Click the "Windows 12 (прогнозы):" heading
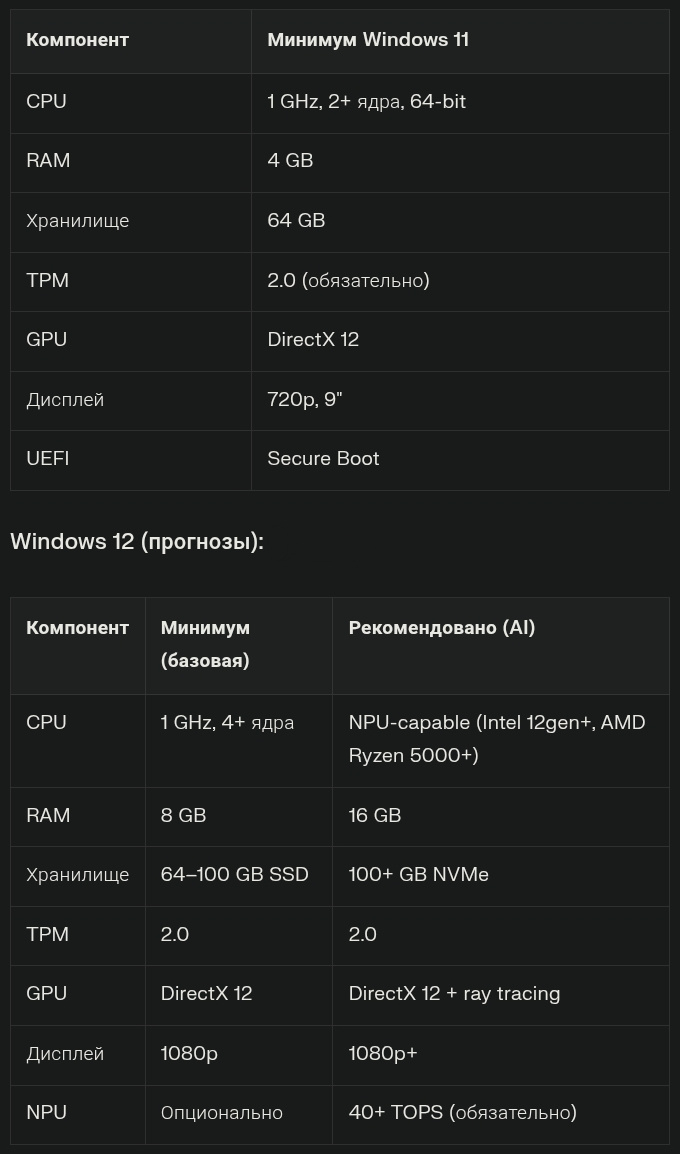This screenshot has width=680, height=1154. tap(137, 541)
